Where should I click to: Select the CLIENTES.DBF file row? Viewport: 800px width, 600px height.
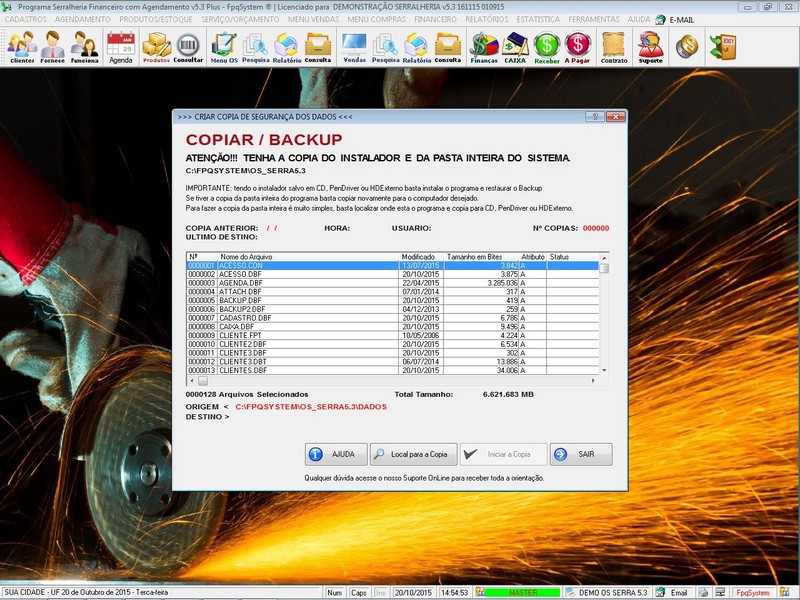coord(392,370)
